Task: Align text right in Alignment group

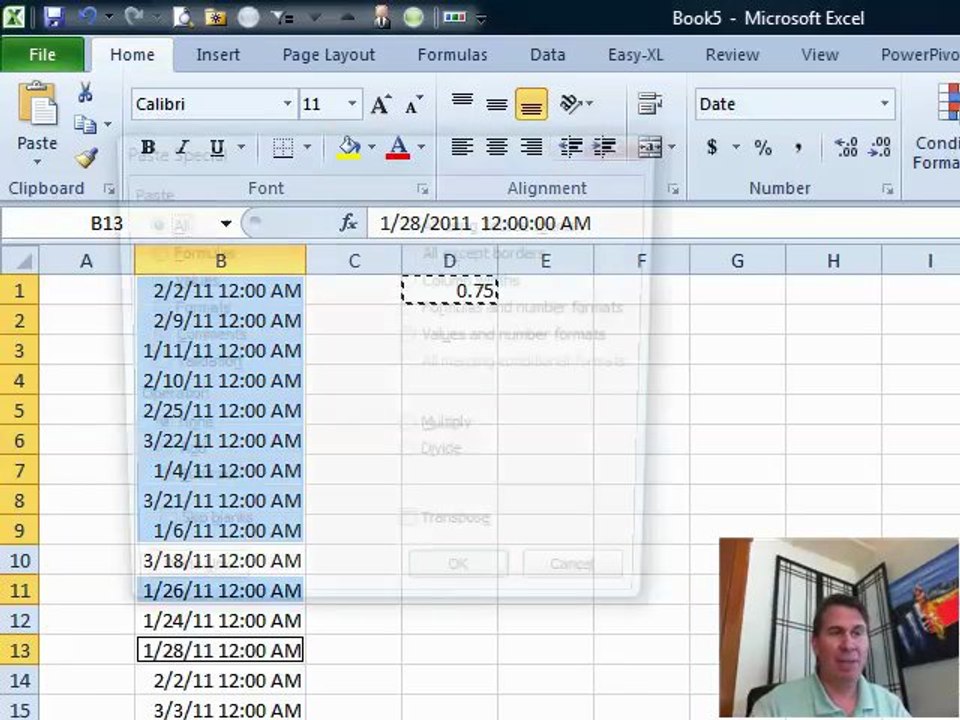Action: tap(531, 147)
